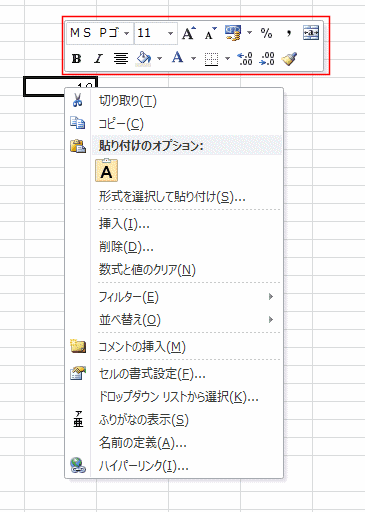Apply comma style number format
Screen dimensions: 365x512
[289, 33]
